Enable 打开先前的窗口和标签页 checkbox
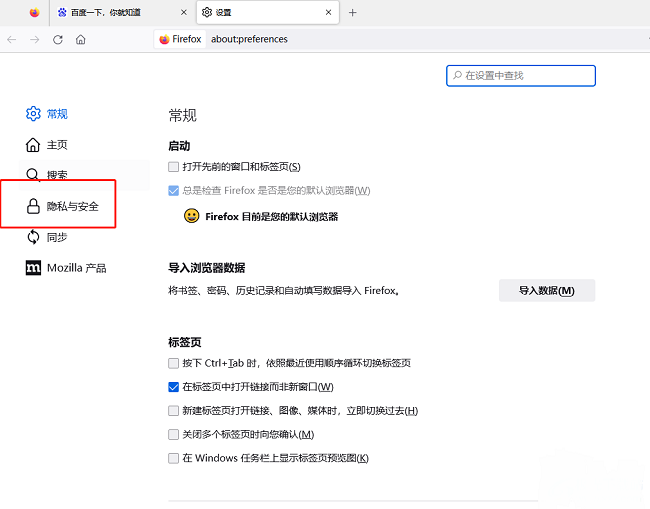The height and width of the screenshot is (509, 650). (x=173, y=167)
